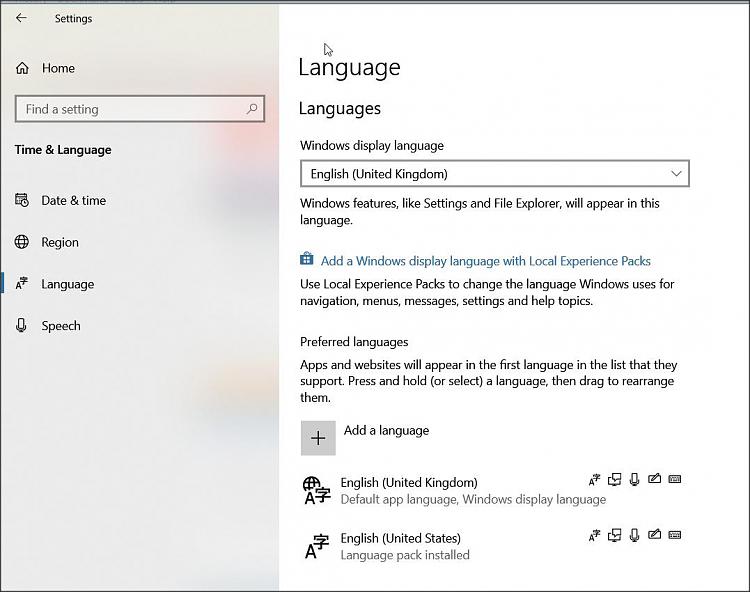
Task: Click the search magnifier icon
Action: coord(252,109)
